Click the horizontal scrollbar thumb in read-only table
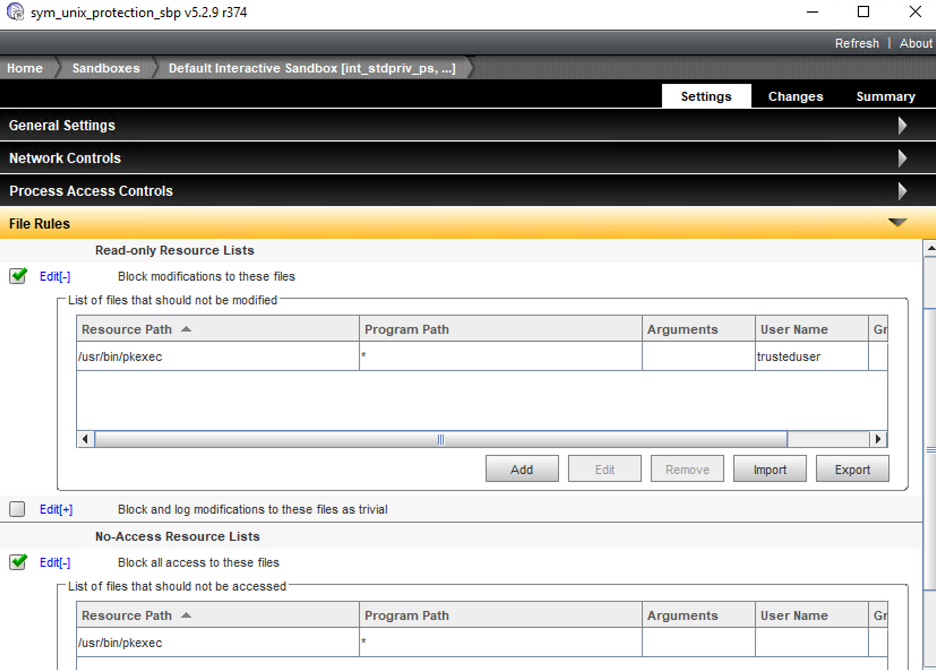 coord(441,439)
